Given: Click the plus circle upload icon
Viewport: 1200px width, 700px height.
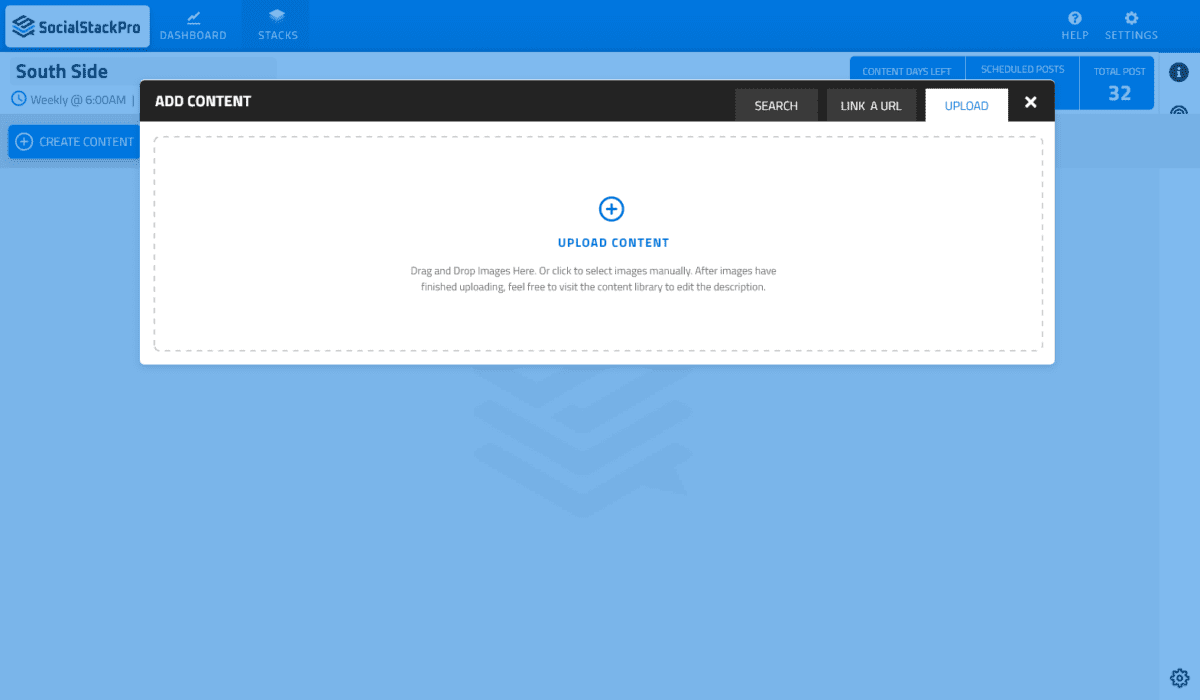Looking at the screenshot, I should pos(611,209).
